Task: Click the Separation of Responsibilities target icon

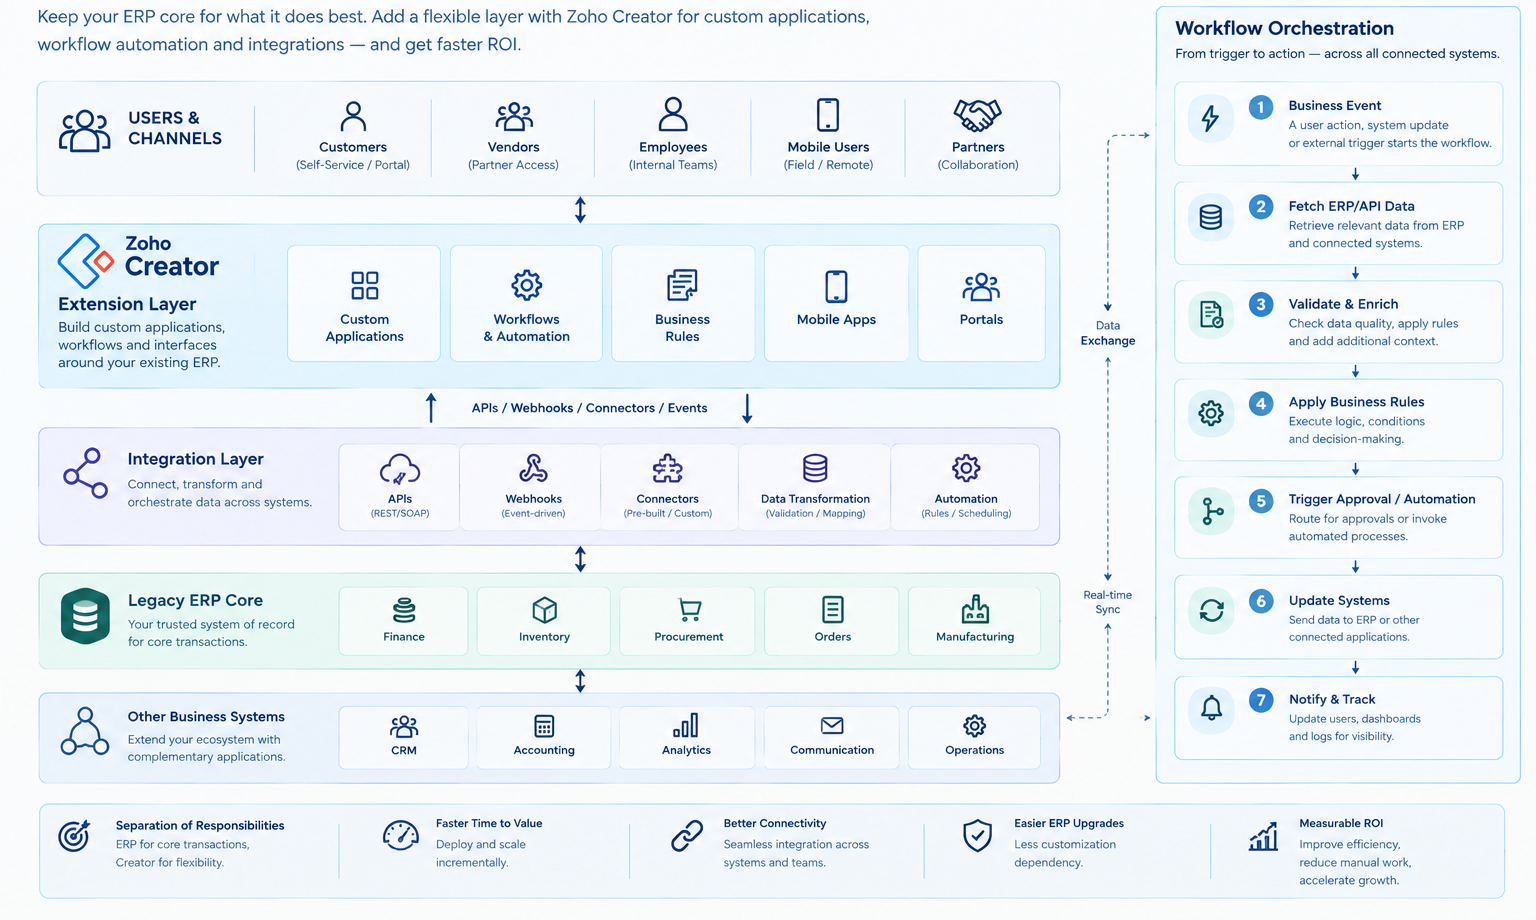Action: pos(74,835)
